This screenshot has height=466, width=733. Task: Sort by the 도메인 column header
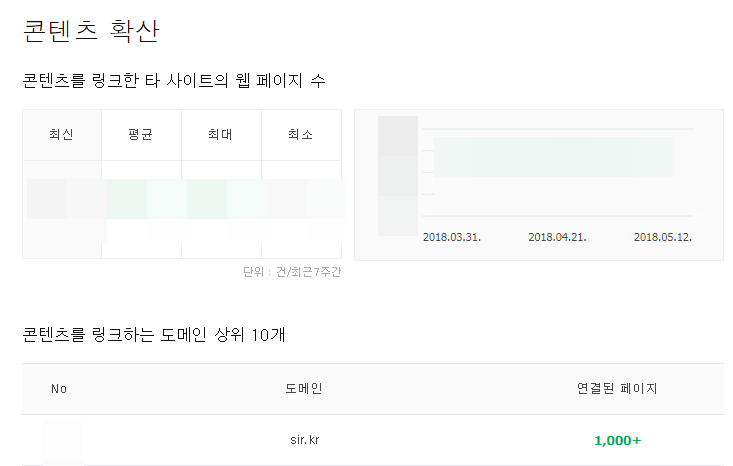coord(304,388)
